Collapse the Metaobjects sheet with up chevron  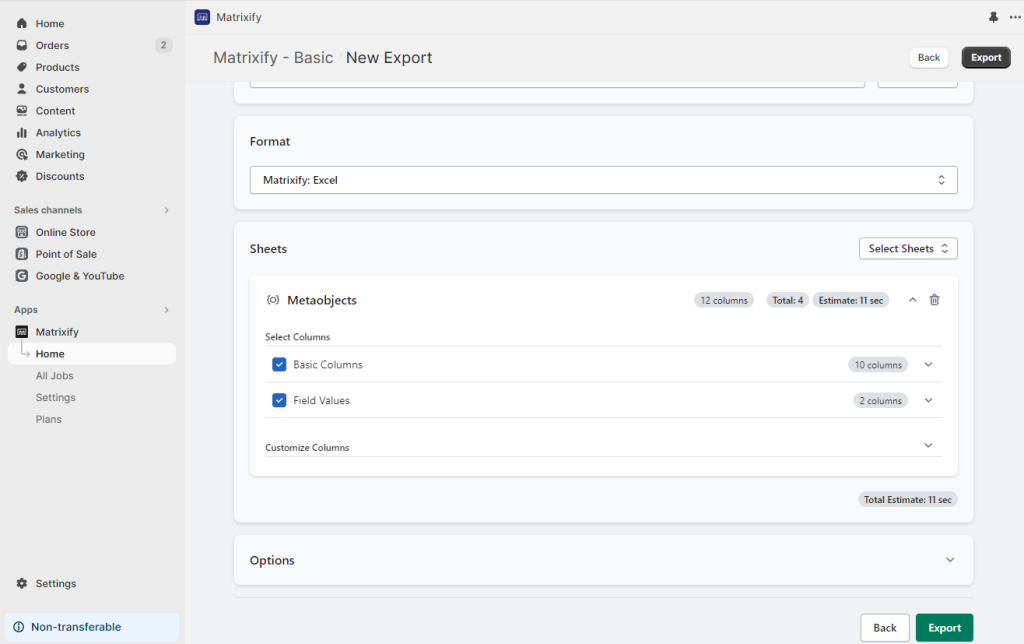910,299
